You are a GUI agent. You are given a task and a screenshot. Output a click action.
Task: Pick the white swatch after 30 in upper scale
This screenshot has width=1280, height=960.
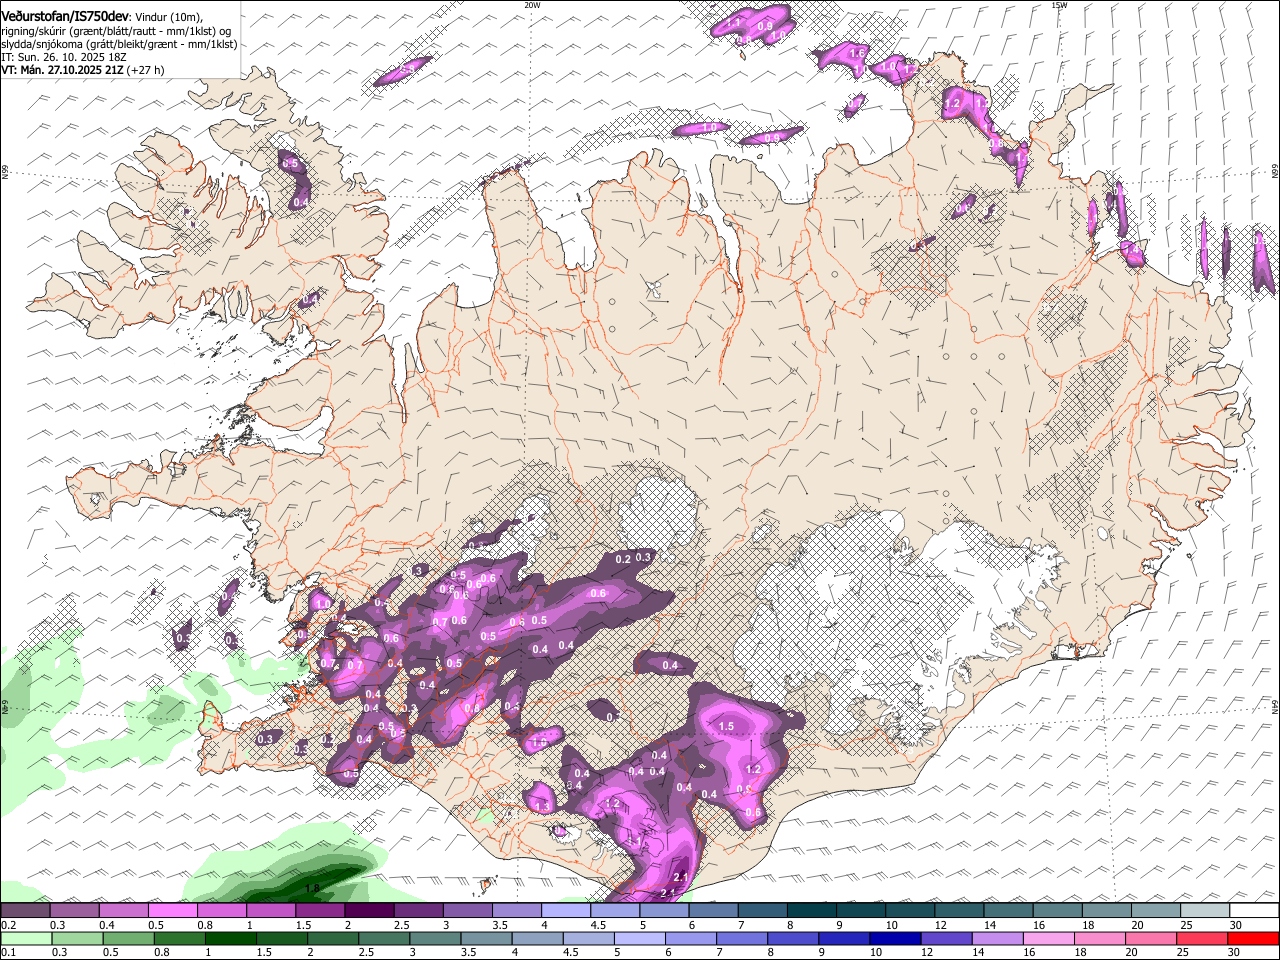[x=1254, y=910]
